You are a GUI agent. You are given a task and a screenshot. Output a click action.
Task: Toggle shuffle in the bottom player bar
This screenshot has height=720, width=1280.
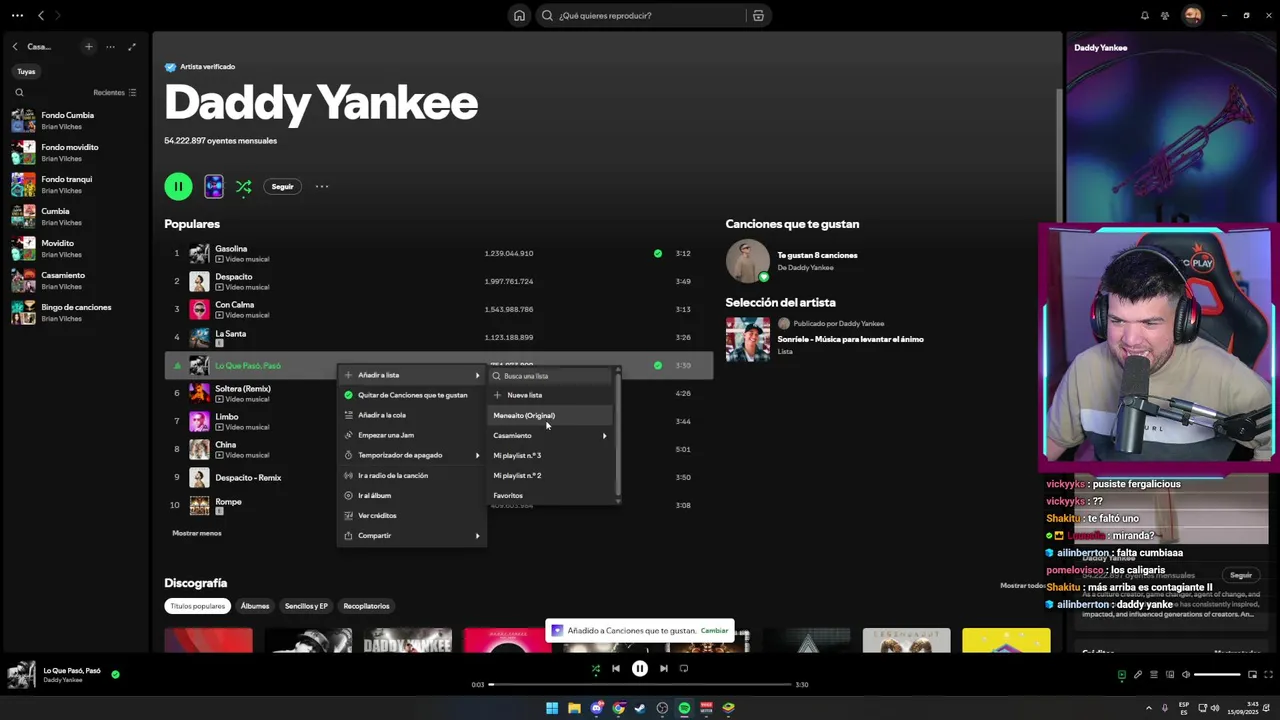pos(595,668)
